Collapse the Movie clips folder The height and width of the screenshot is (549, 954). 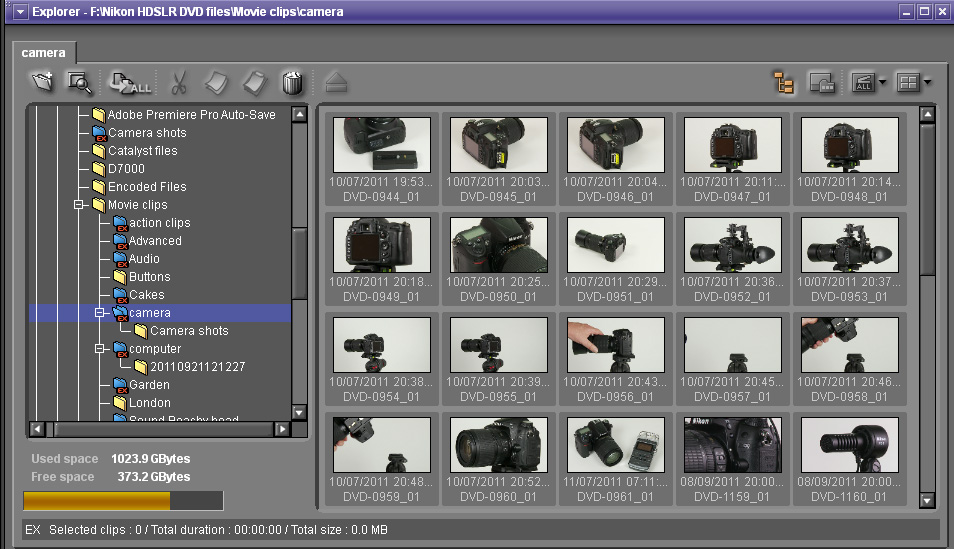pos(79,205)
